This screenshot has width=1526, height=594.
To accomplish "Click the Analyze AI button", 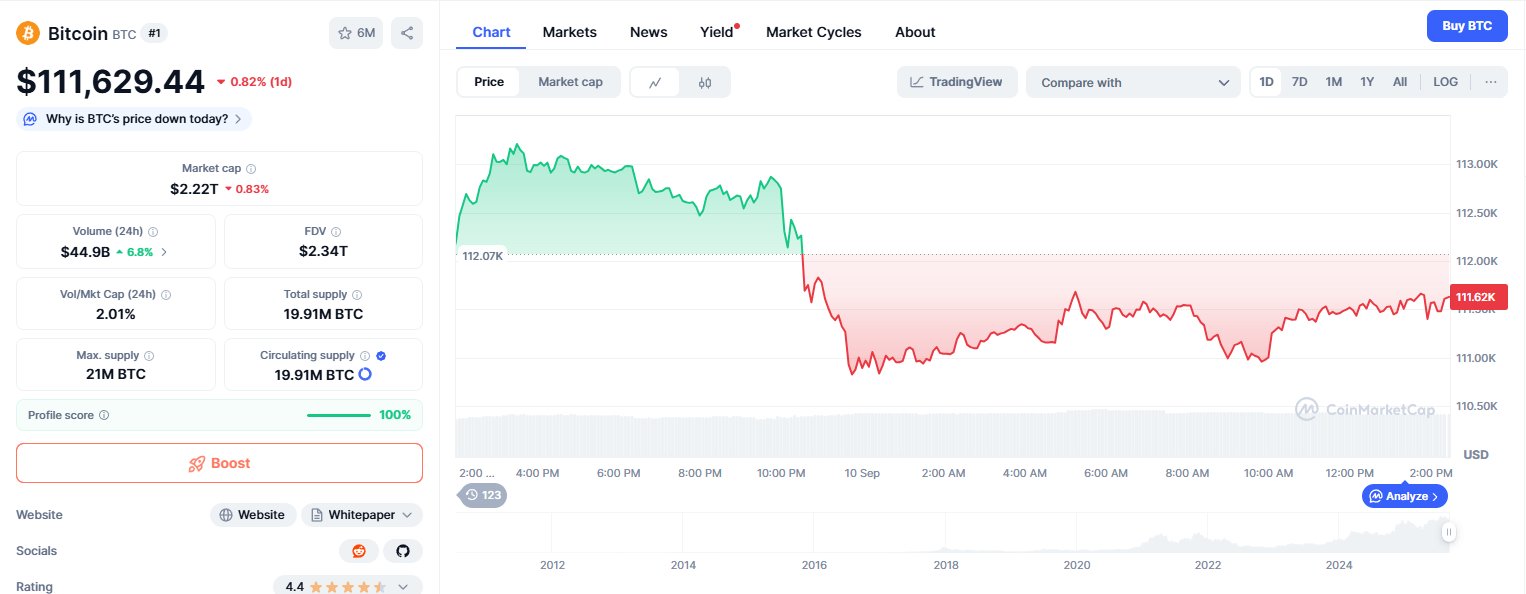I will 1405,496.
